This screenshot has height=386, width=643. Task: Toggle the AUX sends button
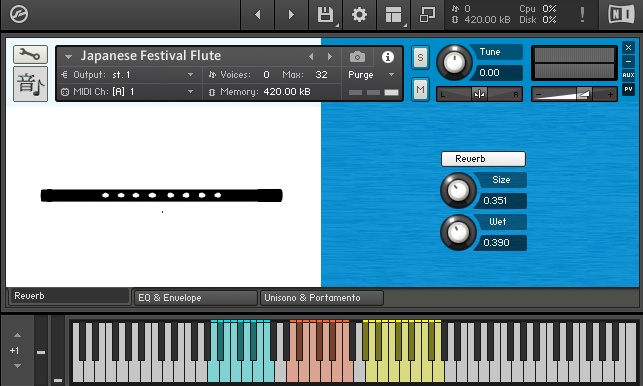click(628, 75)
